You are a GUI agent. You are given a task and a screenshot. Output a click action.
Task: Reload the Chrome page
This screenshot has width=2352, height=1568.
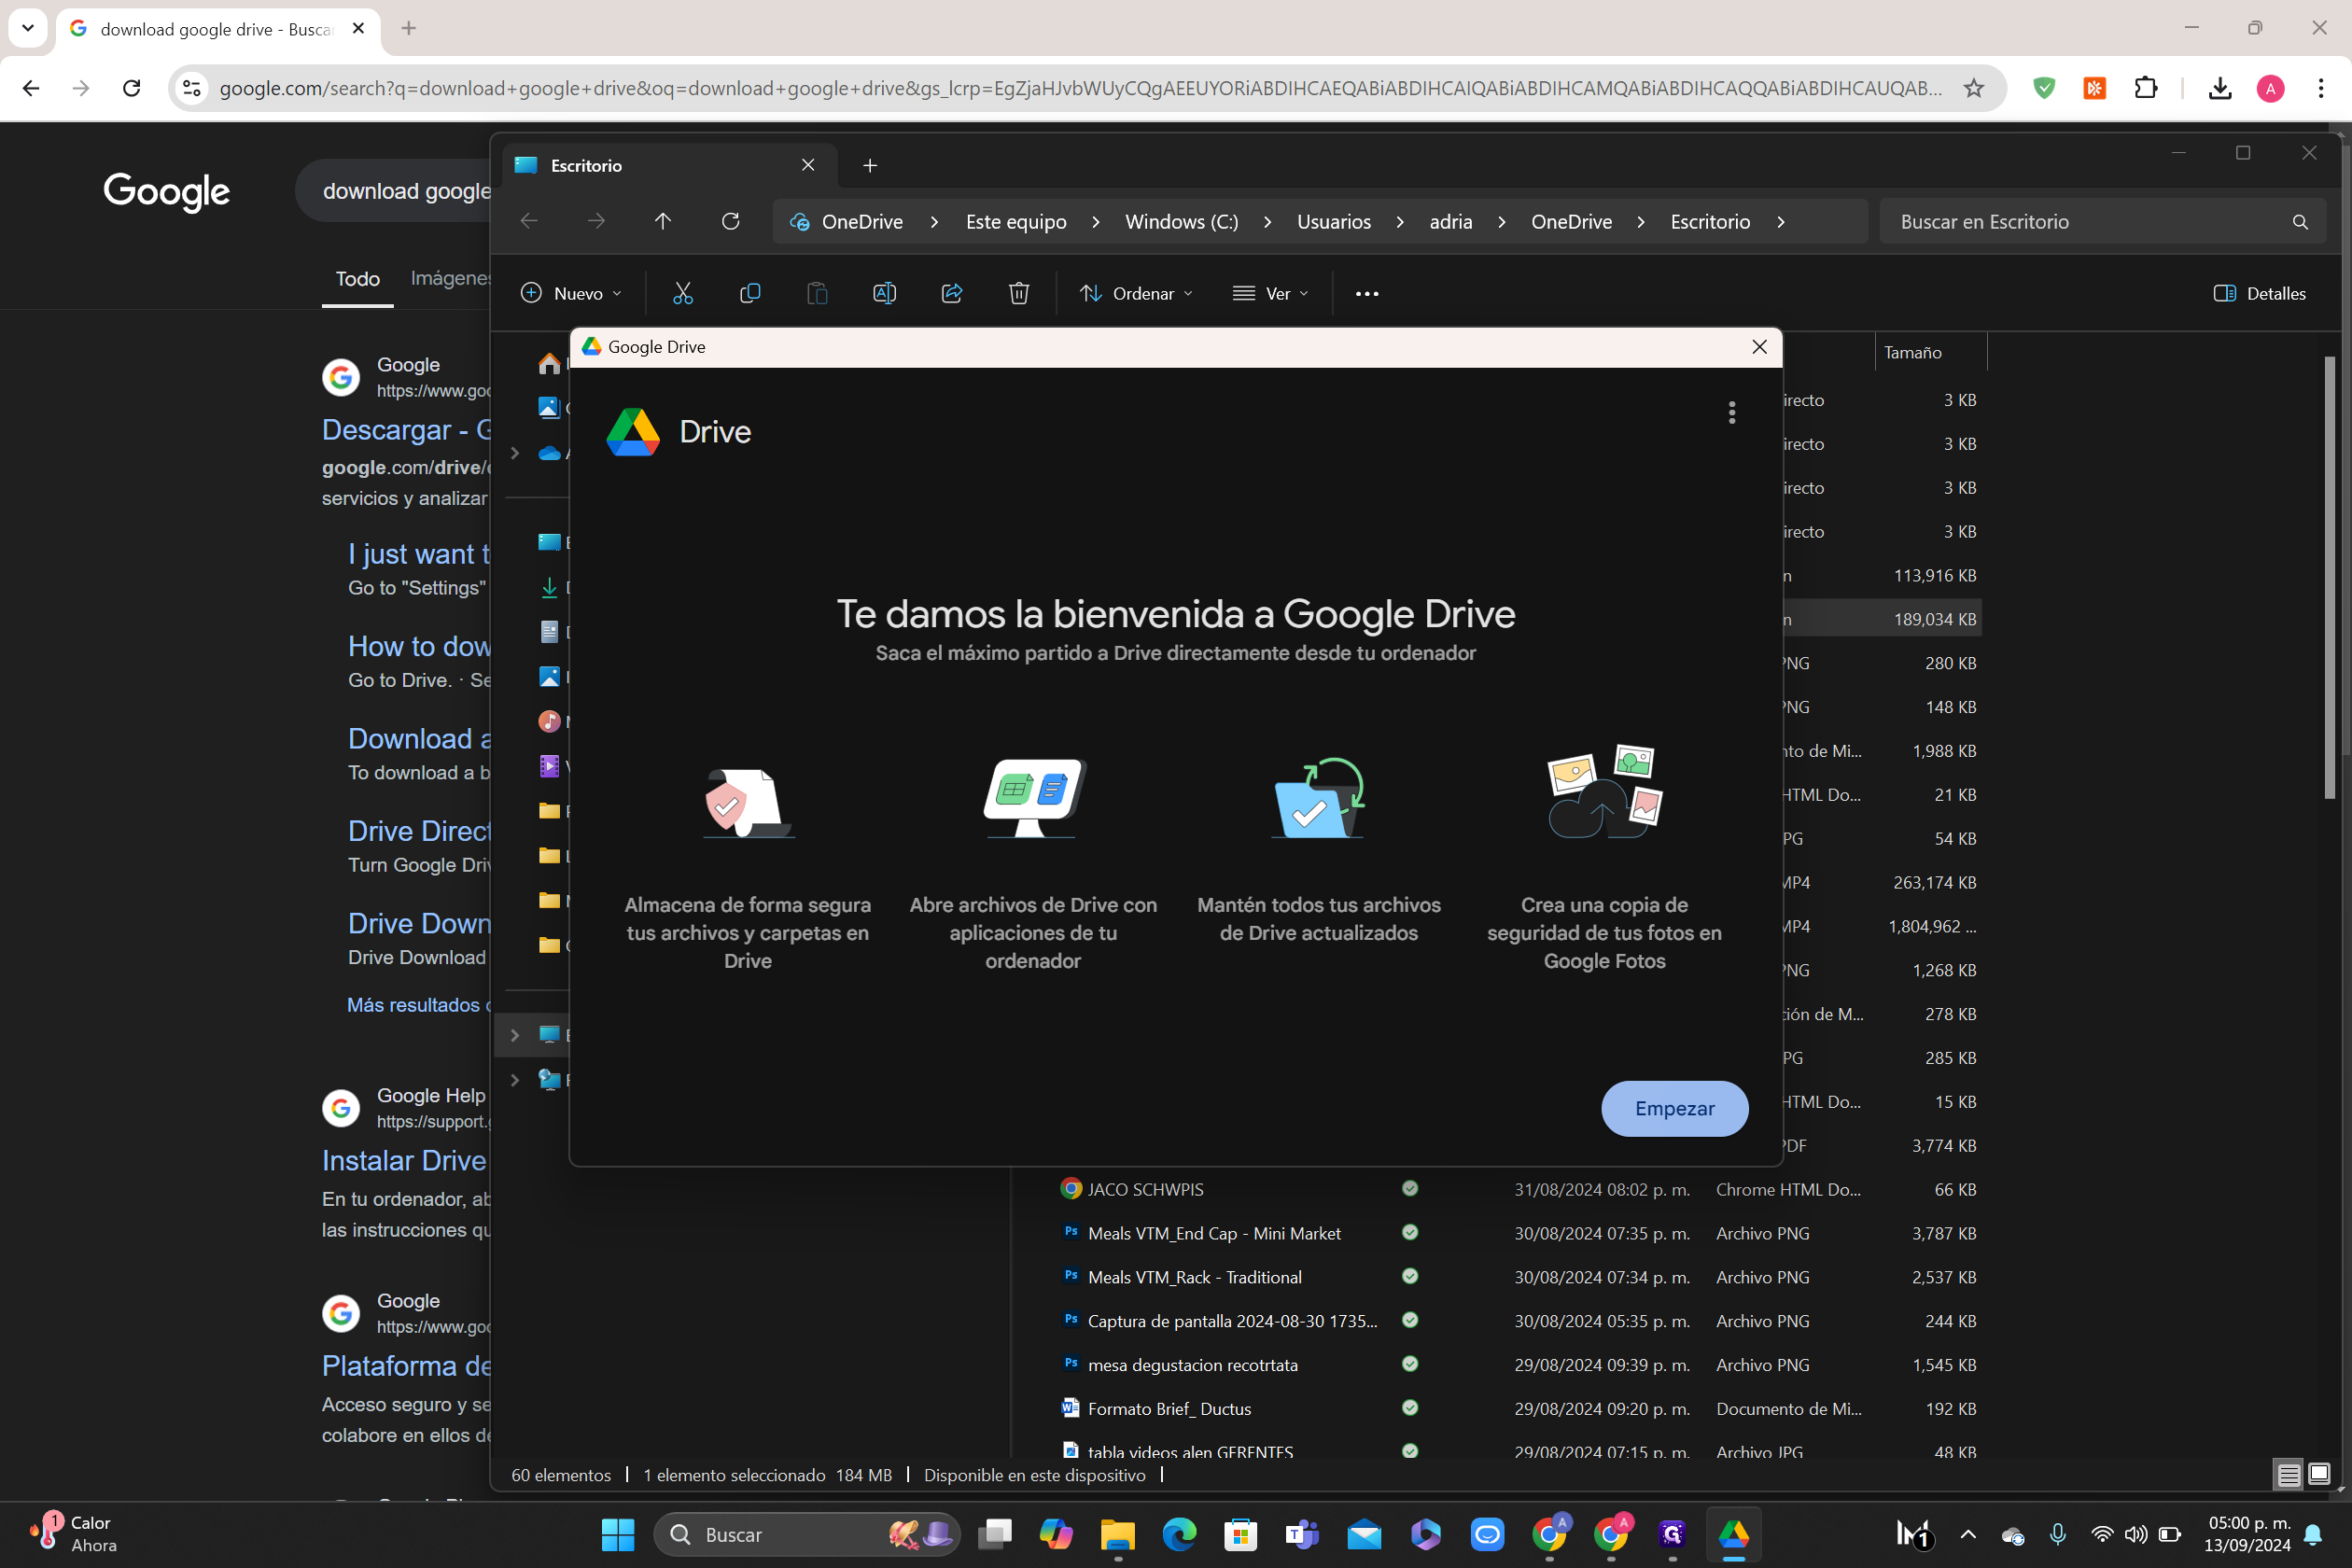(131, 88)
